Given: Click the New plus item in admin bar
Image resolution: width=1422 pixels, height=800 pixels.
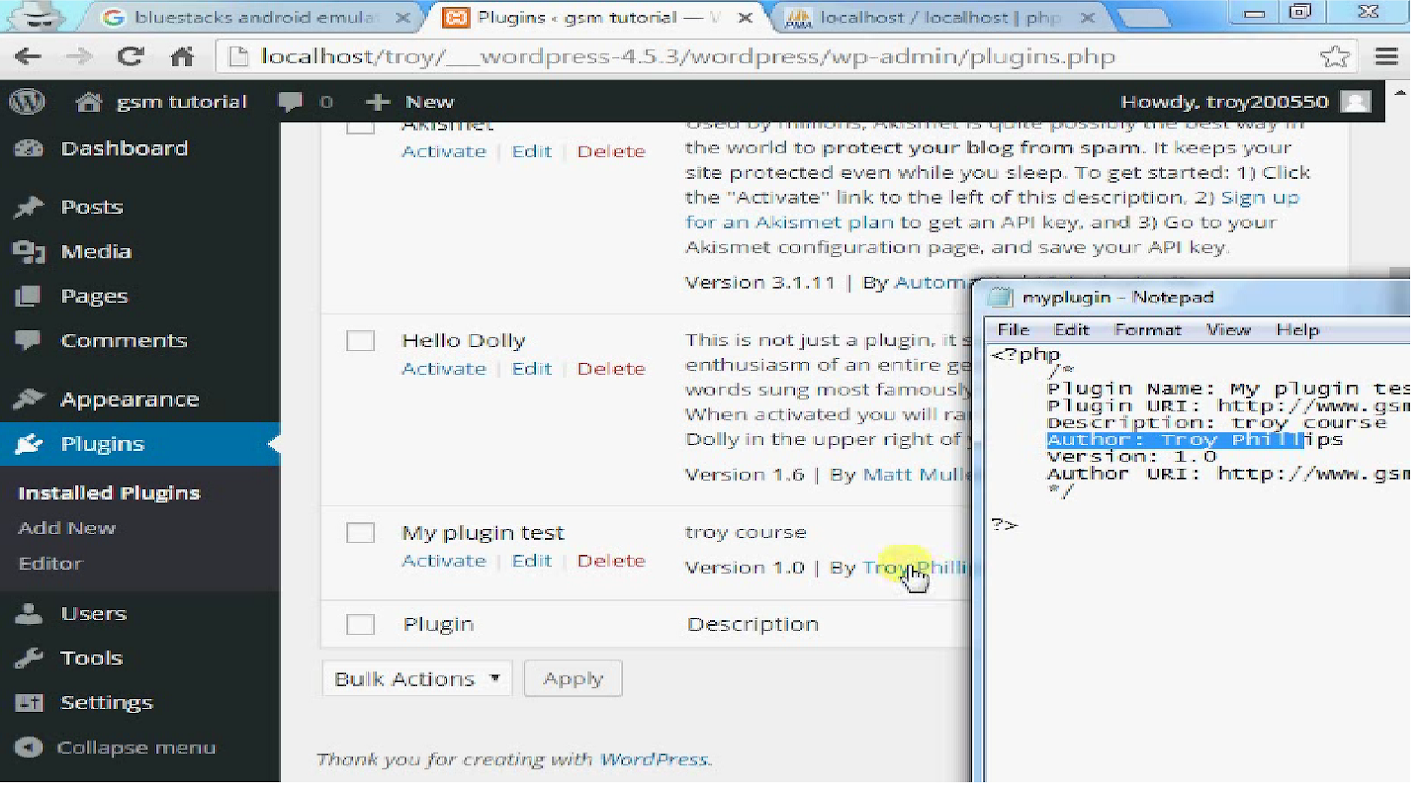Looking at the screenshot, I should pos(409,102).
